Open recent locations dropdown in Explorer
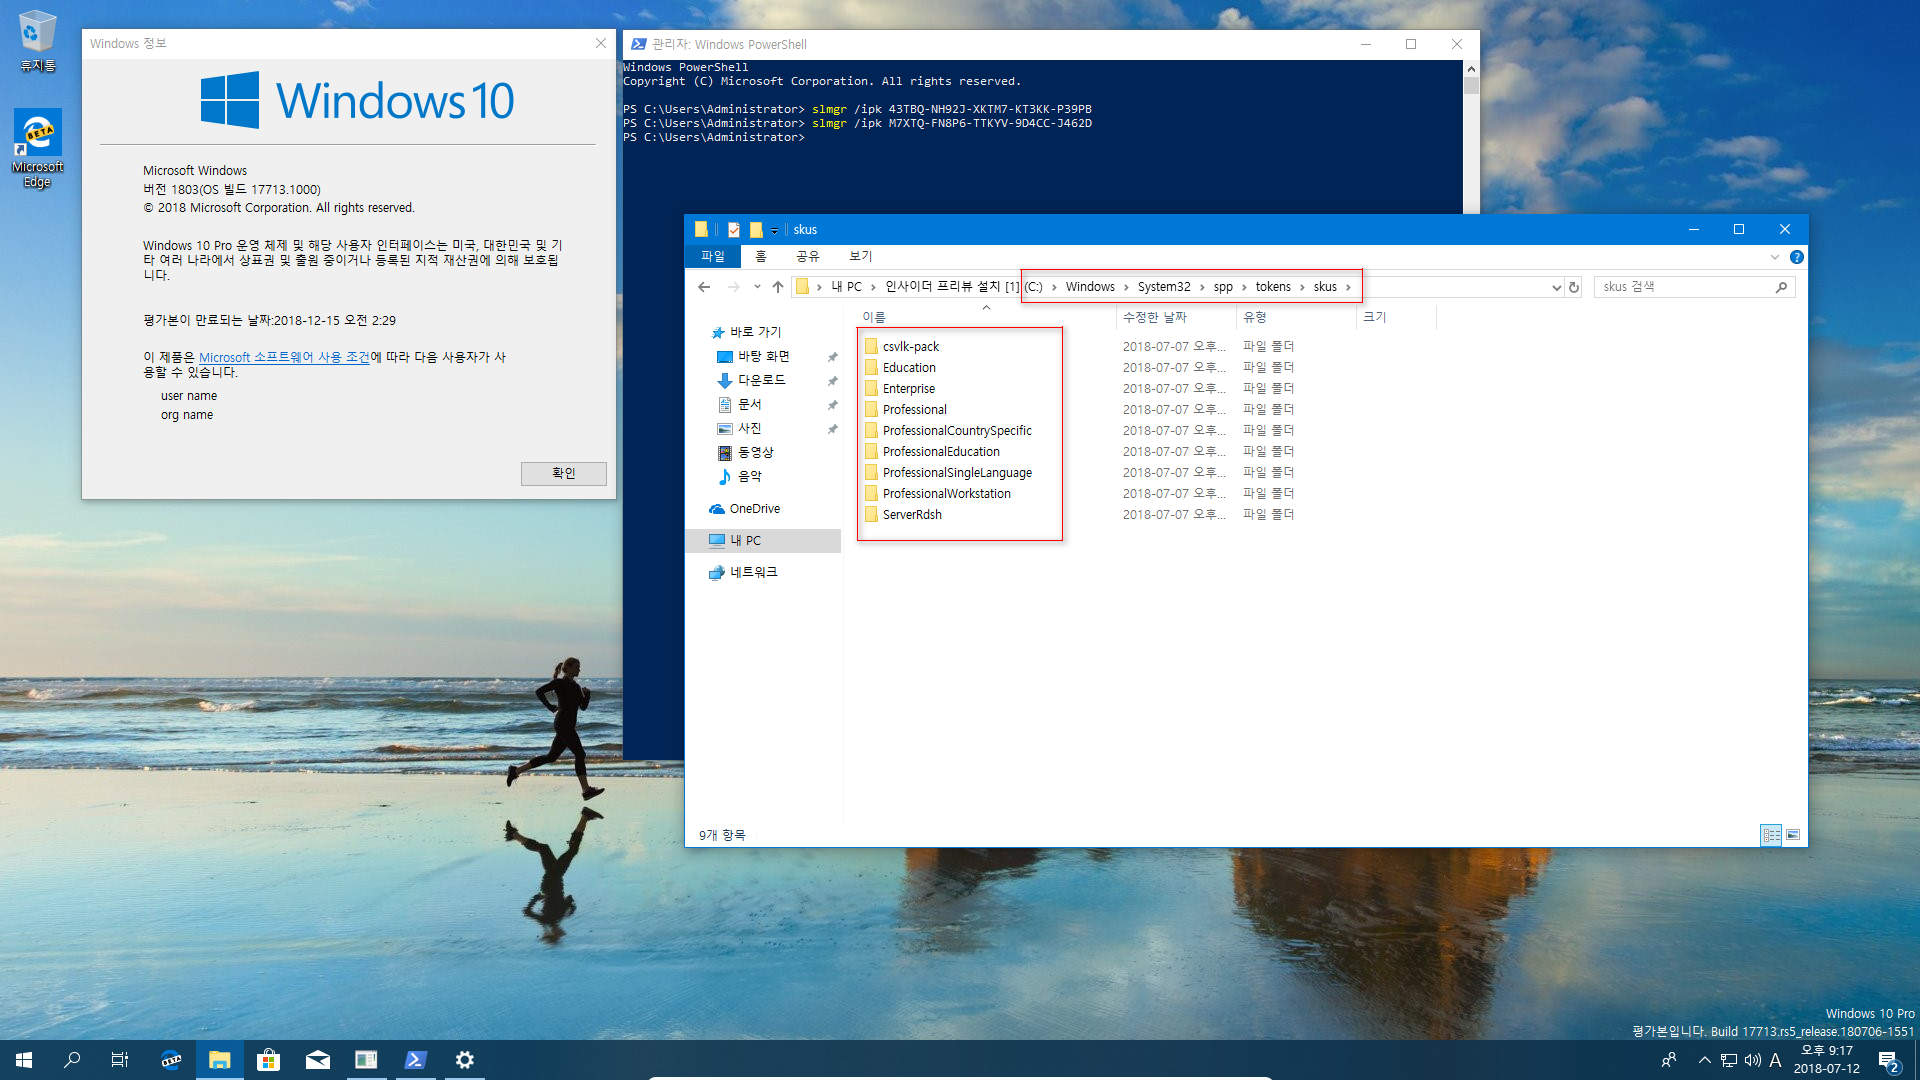This screenshot has width=1920, height=1080. [757, 287]
